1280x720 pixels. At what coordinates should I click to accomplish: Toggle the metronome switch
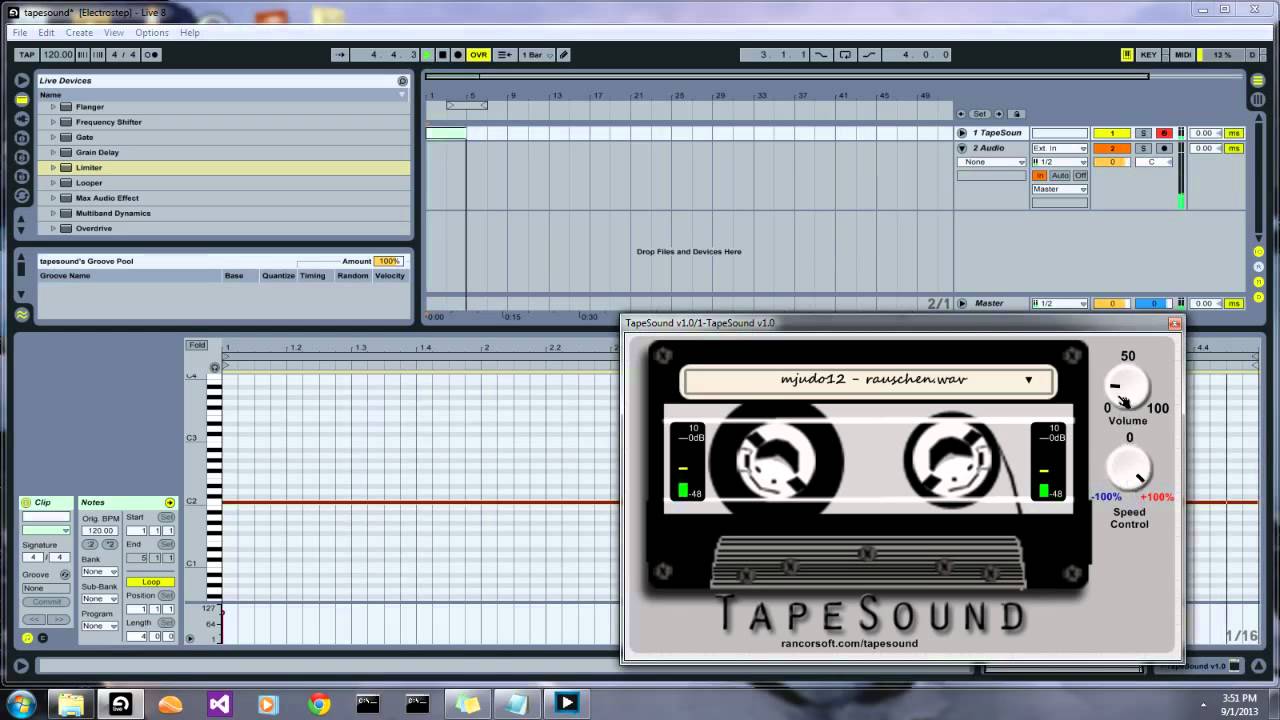(x=151, y=55)
